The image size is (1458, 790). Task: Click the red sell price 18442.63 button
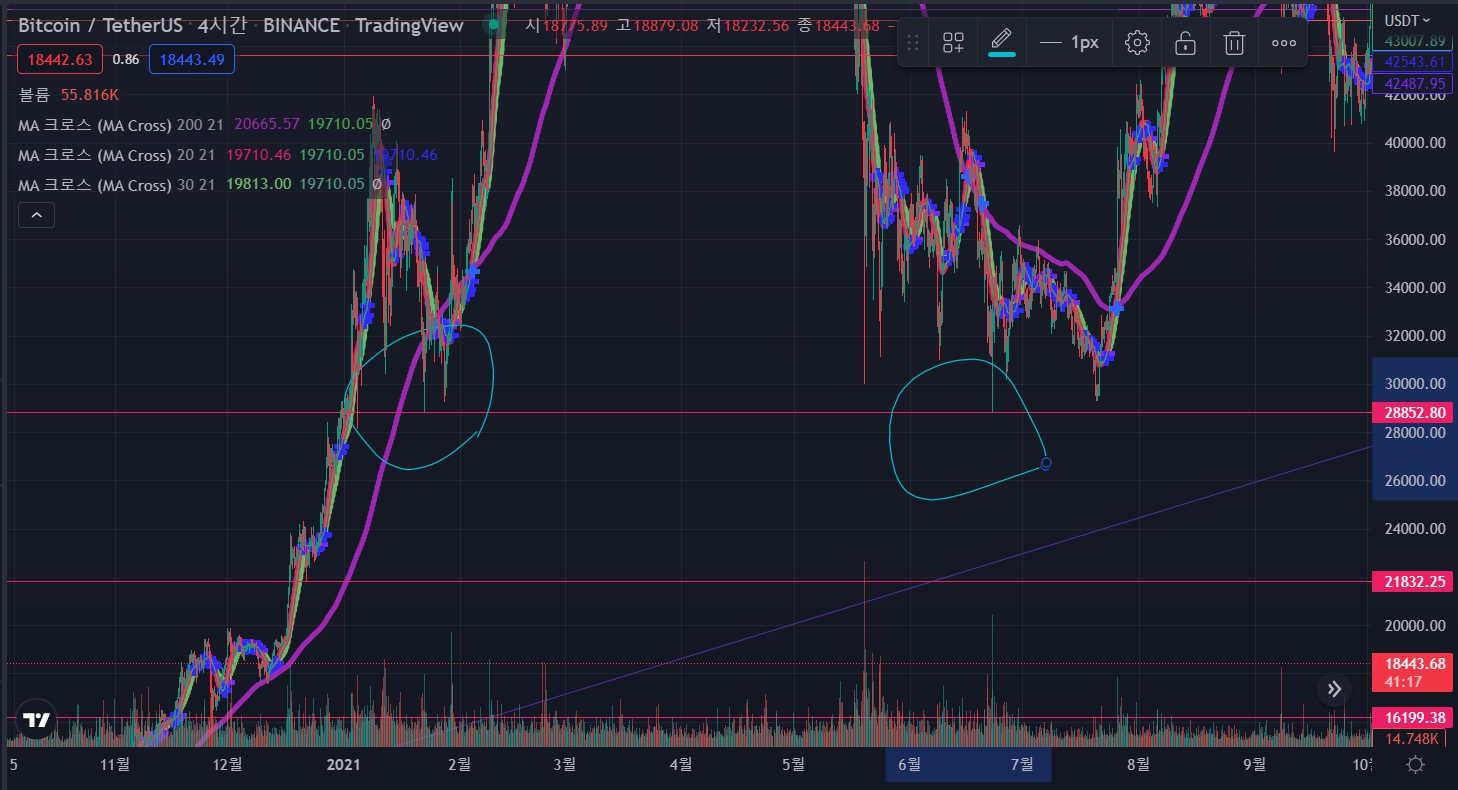click(x=60, y=60)
